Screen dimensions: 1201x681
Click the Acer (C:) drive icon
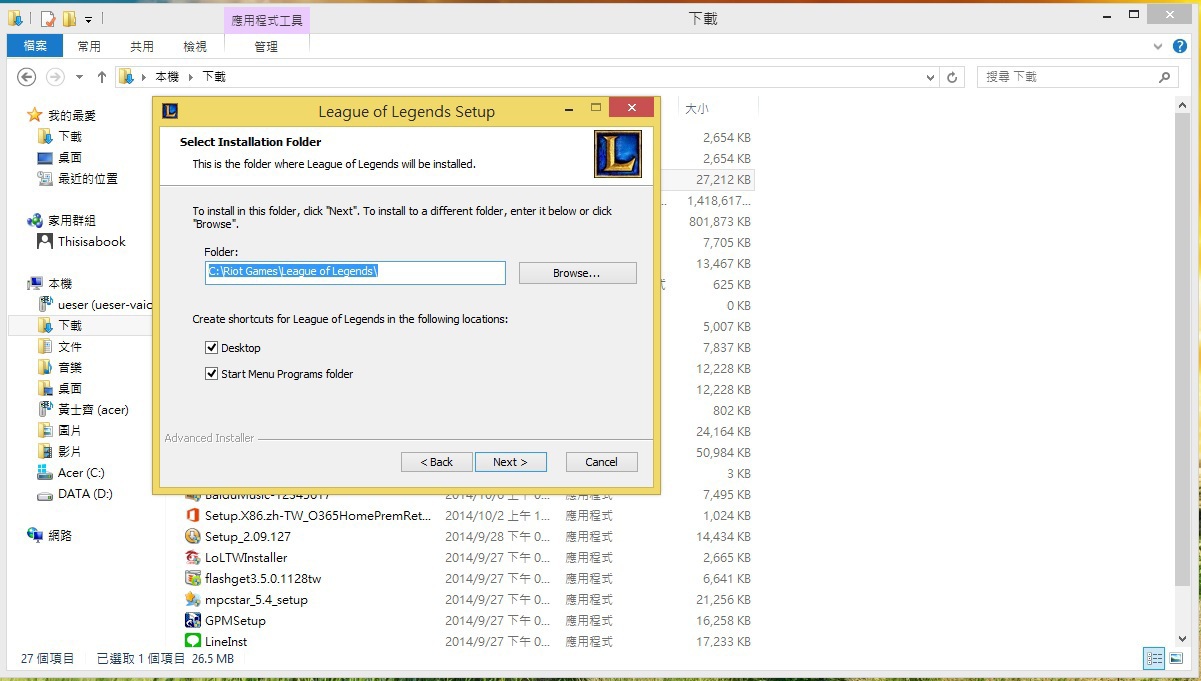coord(45,472)
